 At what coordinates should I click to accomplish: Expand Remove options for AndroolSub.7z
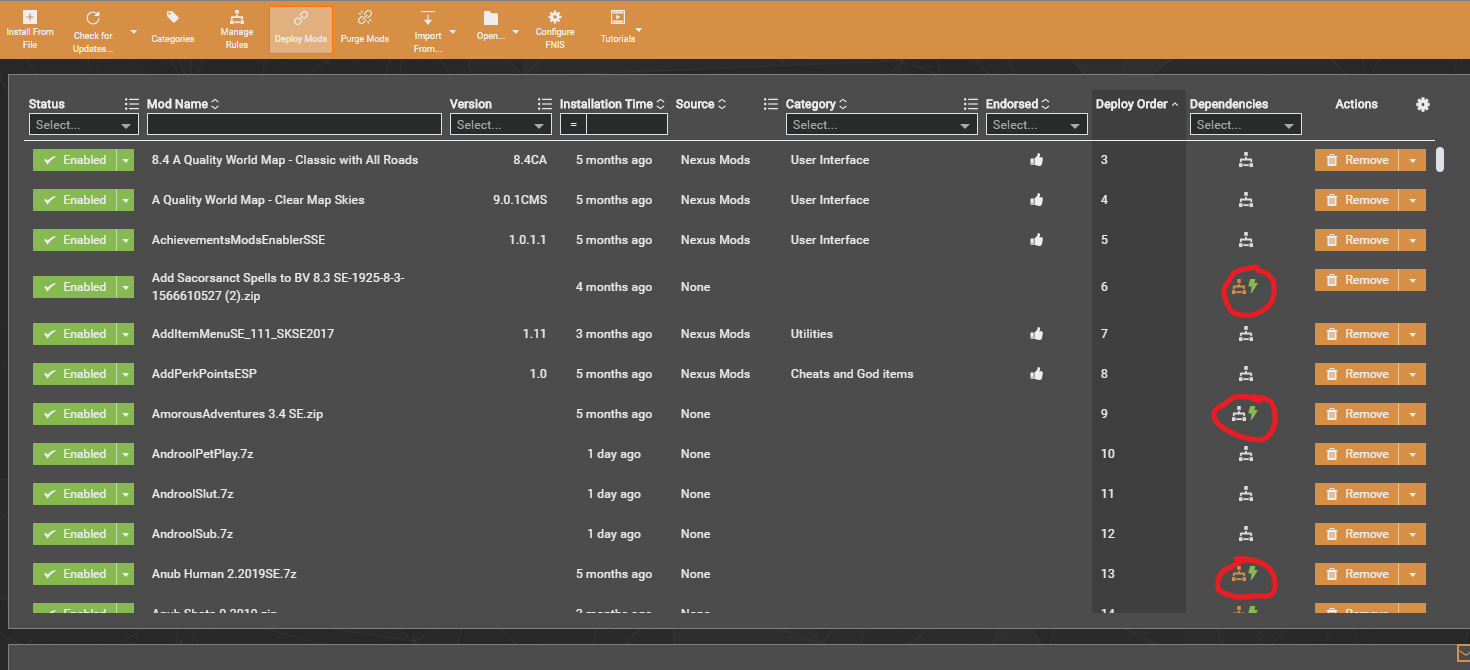1412,534
